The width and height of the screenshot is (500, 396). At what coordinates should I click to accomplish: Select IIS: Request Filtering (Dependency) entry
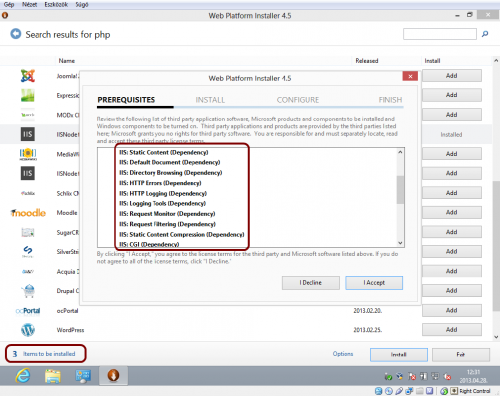(167, 224)
